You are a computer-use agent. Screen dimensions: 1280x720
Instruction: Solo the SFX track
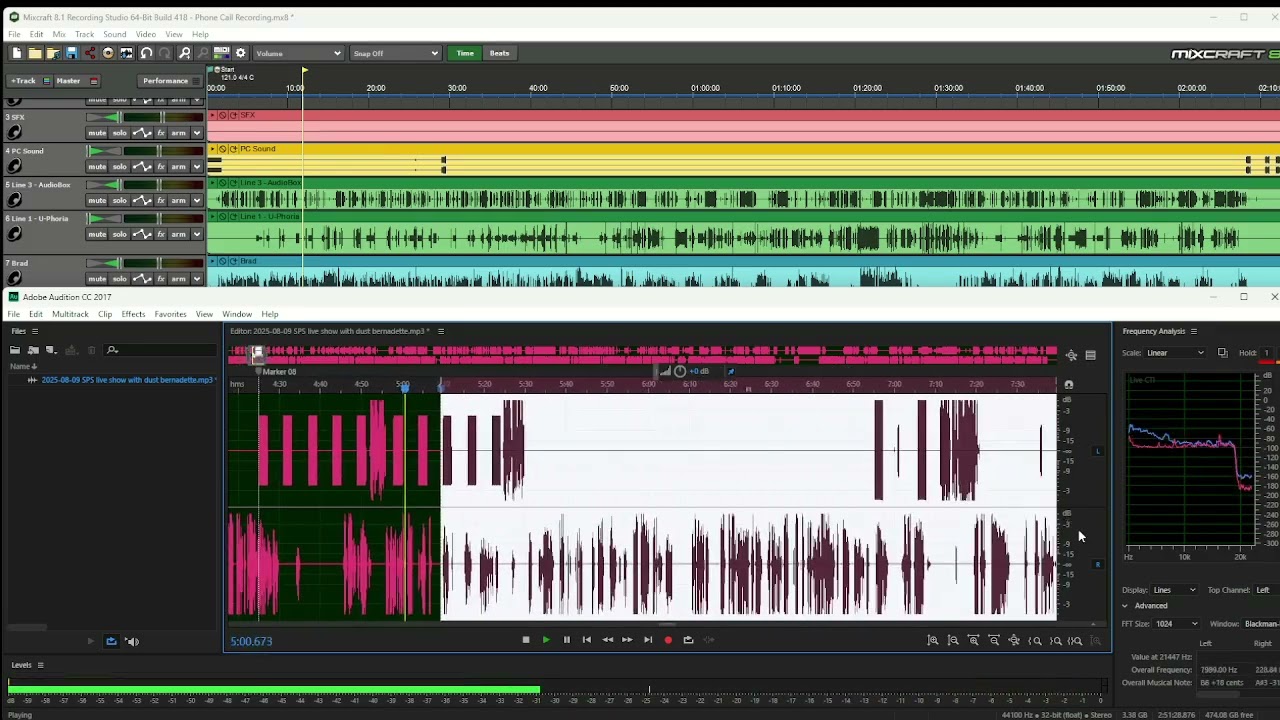point(119,133)
